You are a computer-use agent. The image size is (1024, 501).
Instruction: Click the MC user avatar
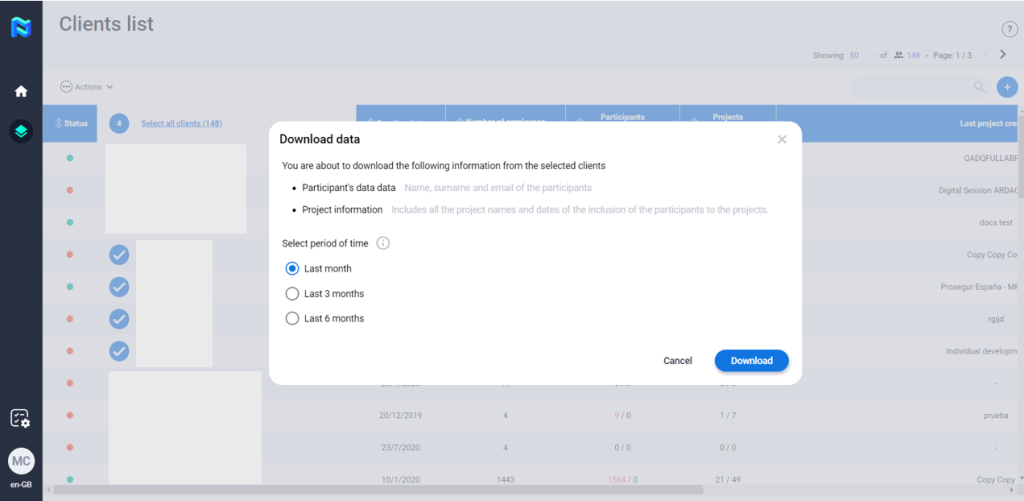tap(21, 461)
